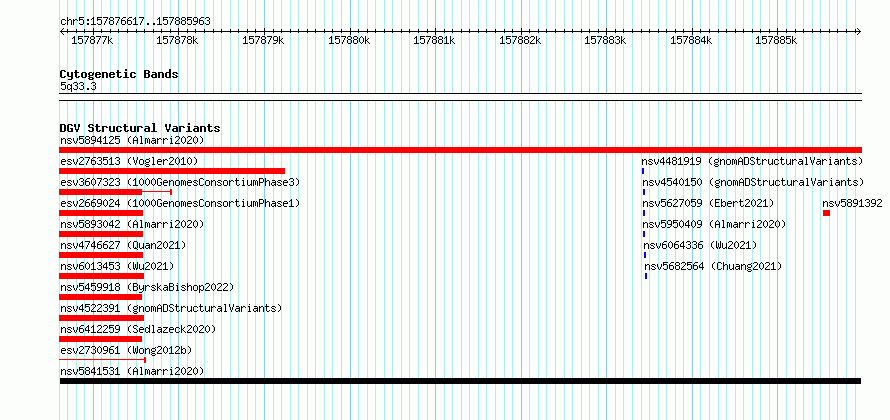890x420 pixels.
Task: Select the long red bar for nsv5894125
Action: [x=460, y=150]
